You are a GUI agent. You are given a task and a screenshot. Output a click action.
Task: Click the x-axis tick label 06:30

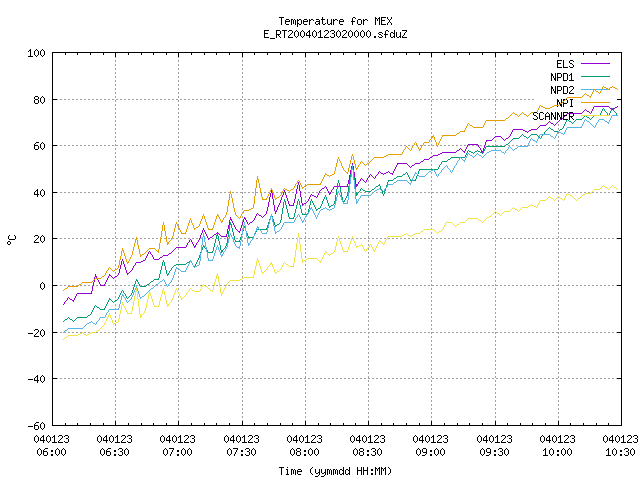click(x=115, y=452)
